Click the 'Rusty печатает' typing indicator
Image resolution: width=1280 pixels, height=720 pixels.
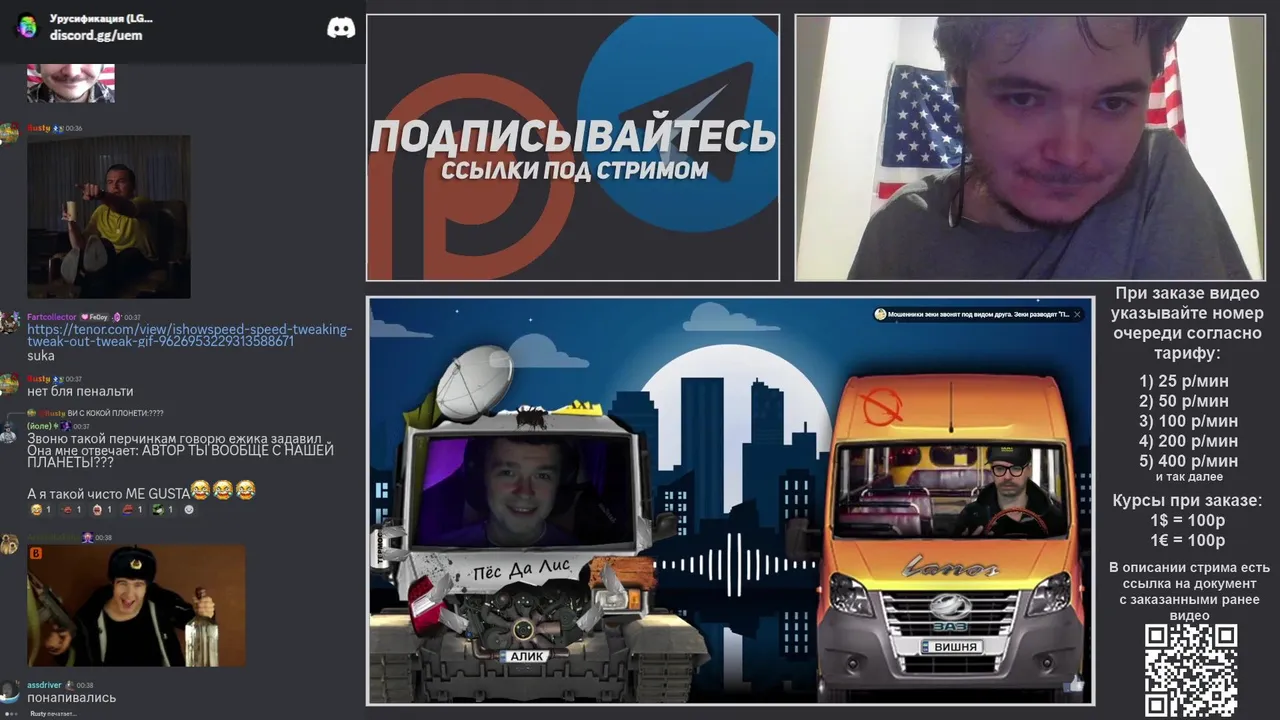coord(53,713)
